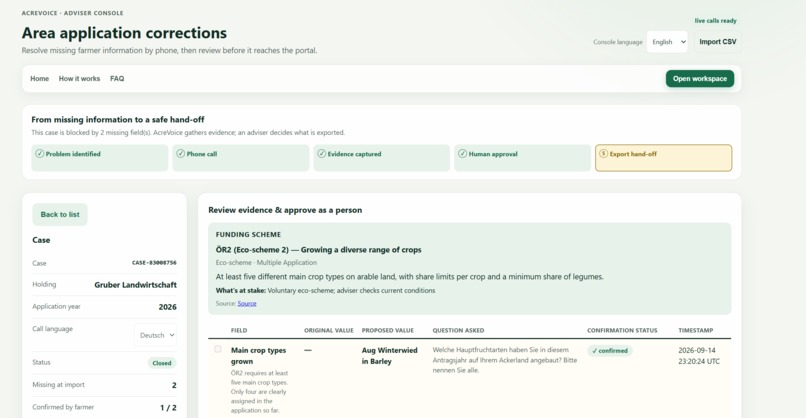Viewport: 806px width, 418px height.
Task: Click the Phone call checkmark icon
Action: (x=180, y=154)
